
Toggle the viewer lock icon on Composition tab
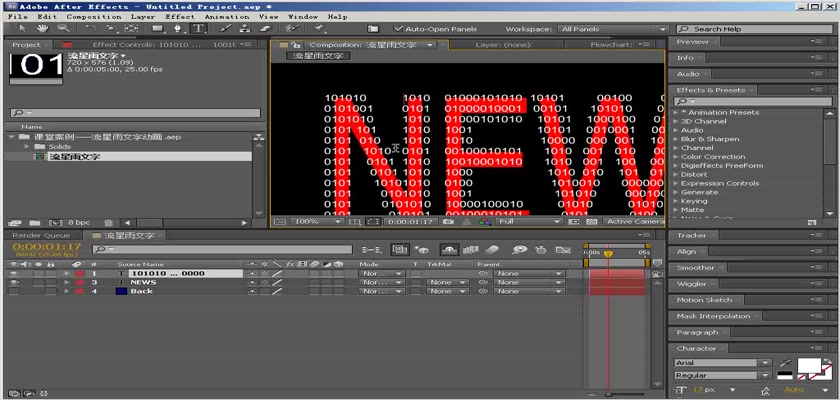click(295, 45)
